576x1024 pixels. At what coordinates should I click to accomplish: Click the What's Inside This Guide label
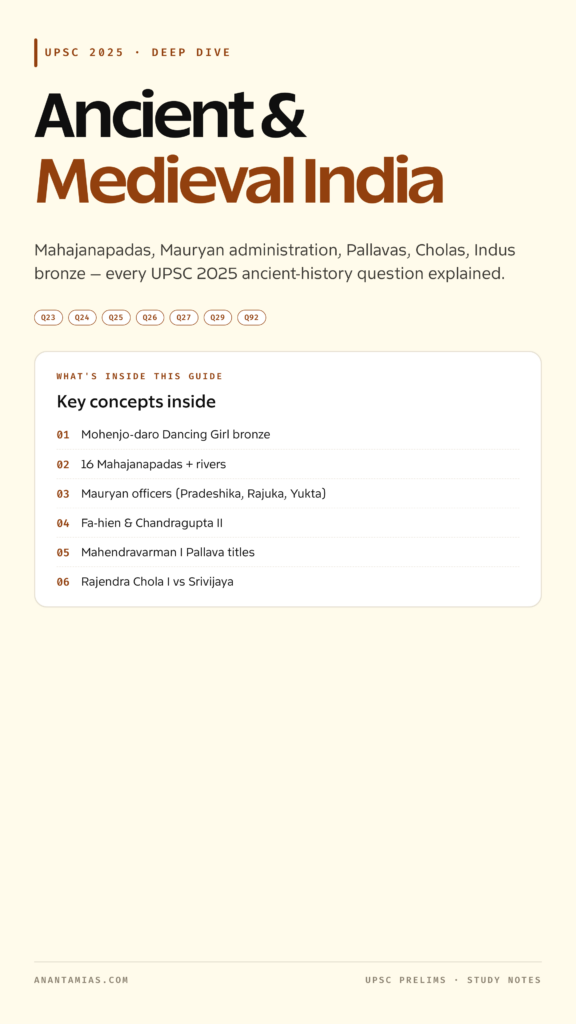click(140, 376)
